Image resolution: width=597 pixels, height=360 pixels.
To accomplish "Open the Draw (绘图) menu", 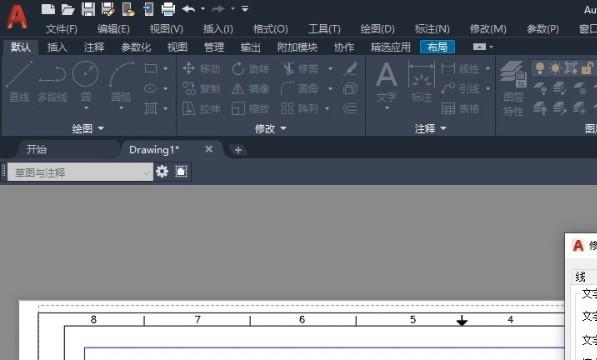I will (377, 29).
